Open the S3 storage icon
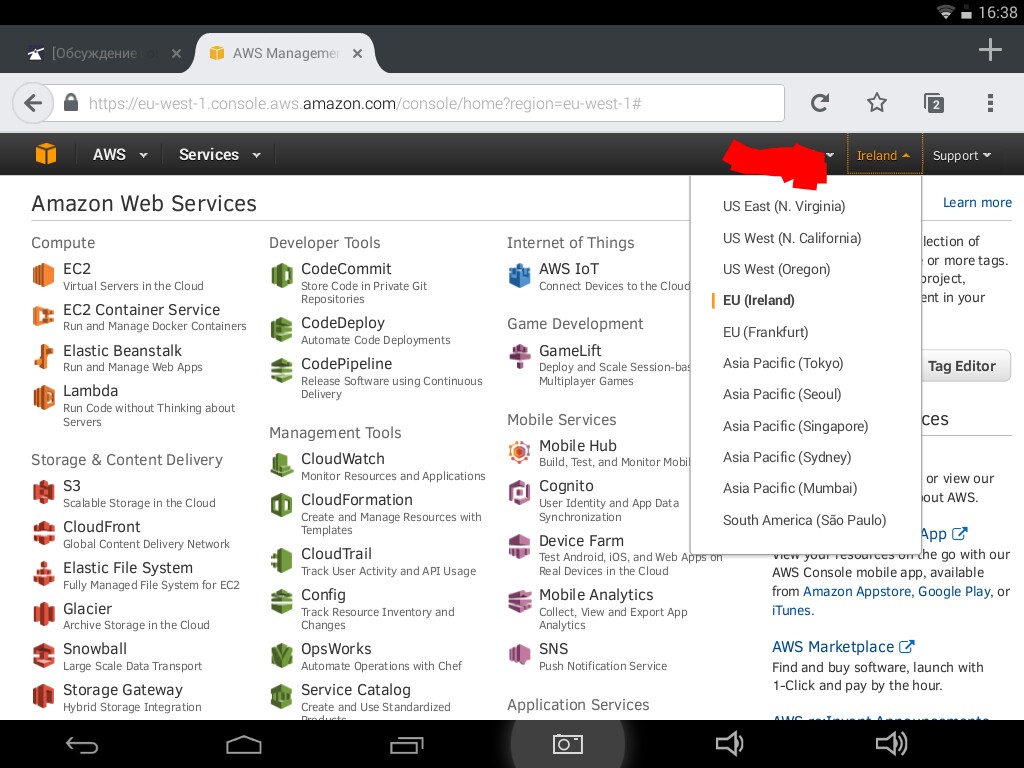Image resolution: width=1024 pixels, height=768 pixels. pos(43,492)
